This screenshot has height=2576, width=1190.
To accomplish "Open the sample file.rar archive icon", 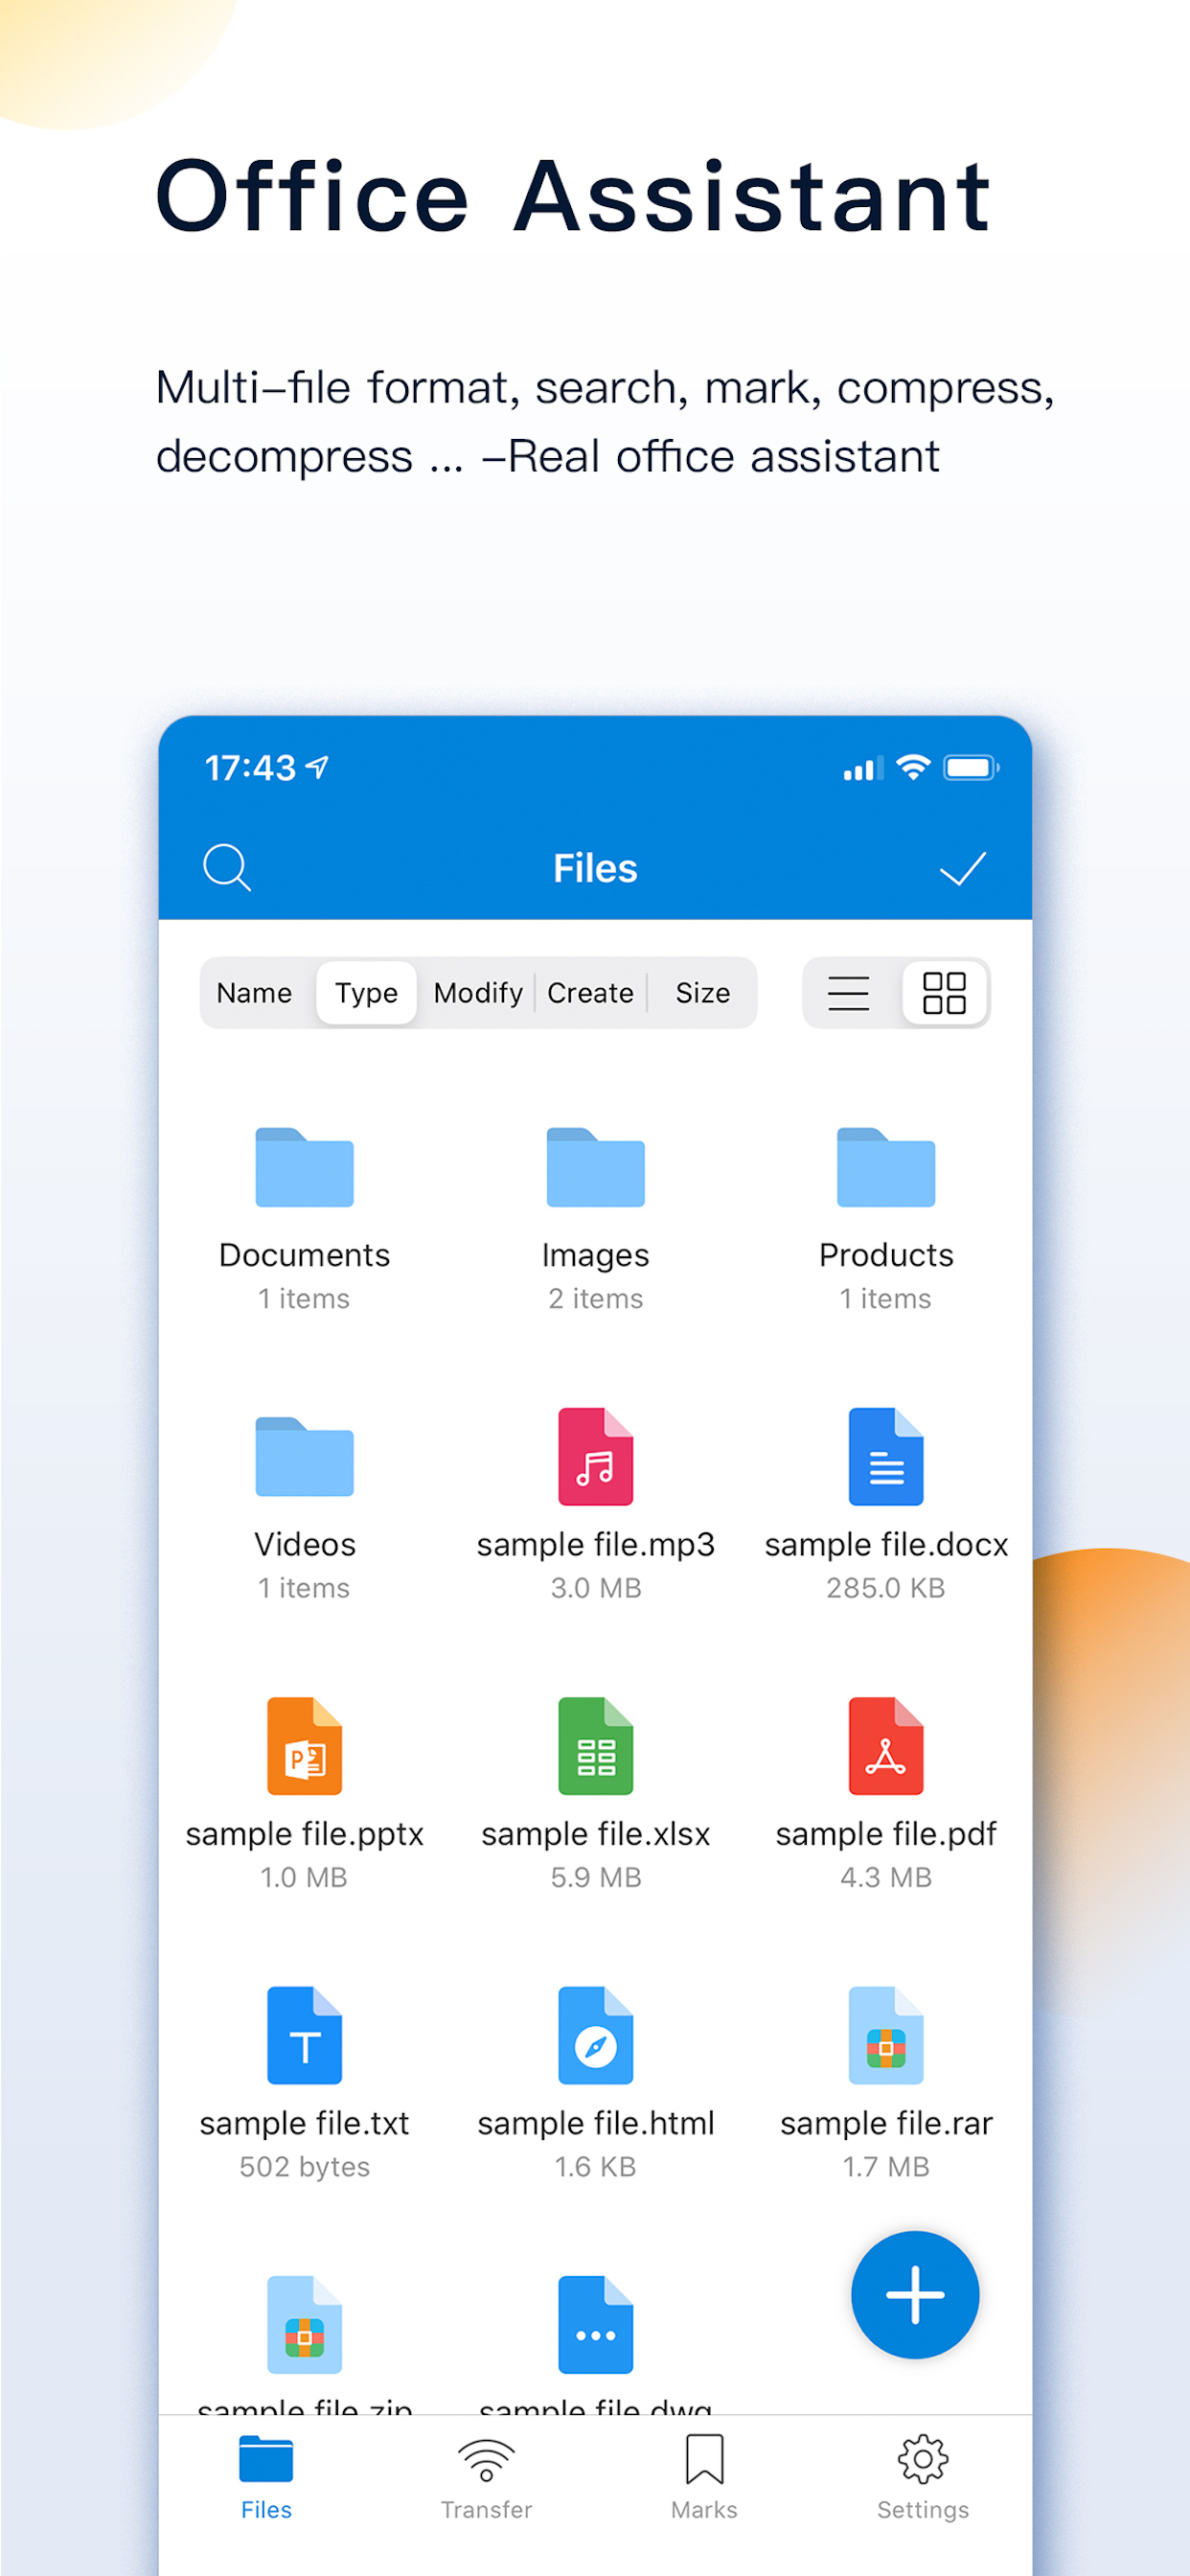I will click(886, 2035).
